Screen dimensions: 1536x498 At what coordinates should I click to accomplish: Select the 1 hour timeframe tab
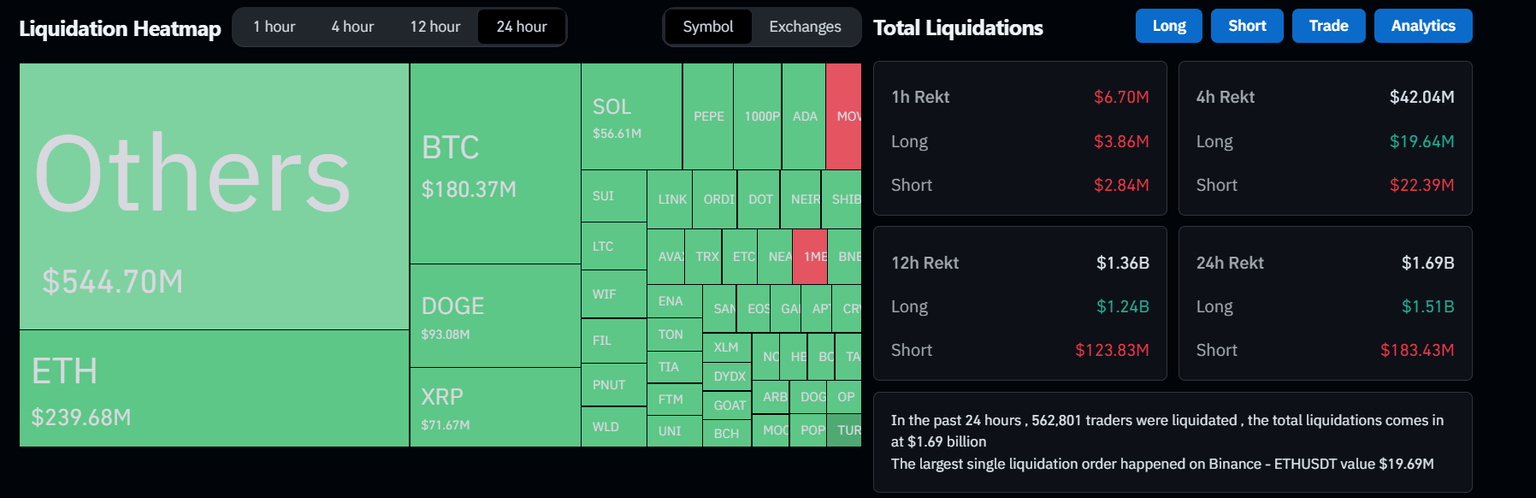(274, 27)
